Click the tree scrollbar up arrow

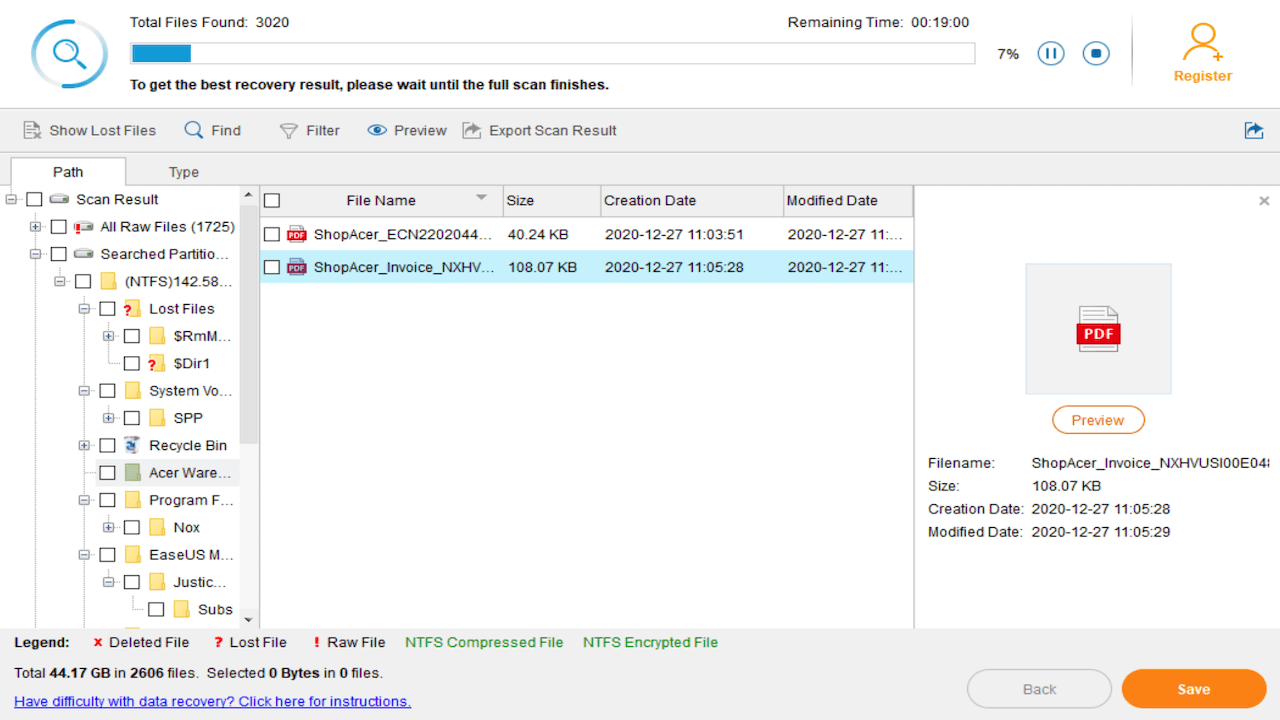pyautogui.click(x=249, y=194)
